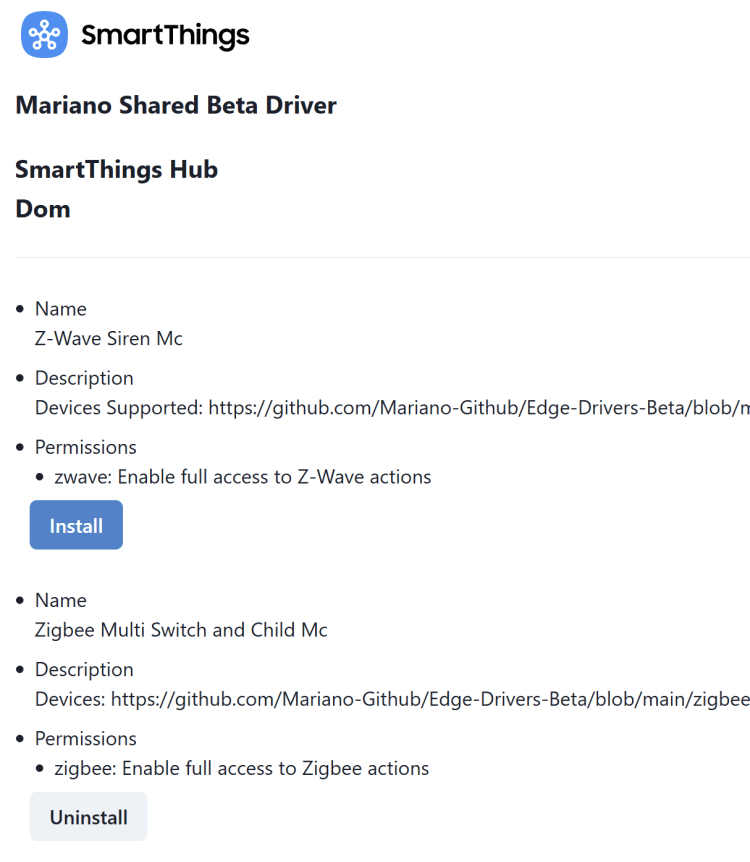This screenshot has height=862, width=750.
Task: Click the Mariano Shared Beta Driver heading
Action: pyautogui.click(x=176, y=105)
